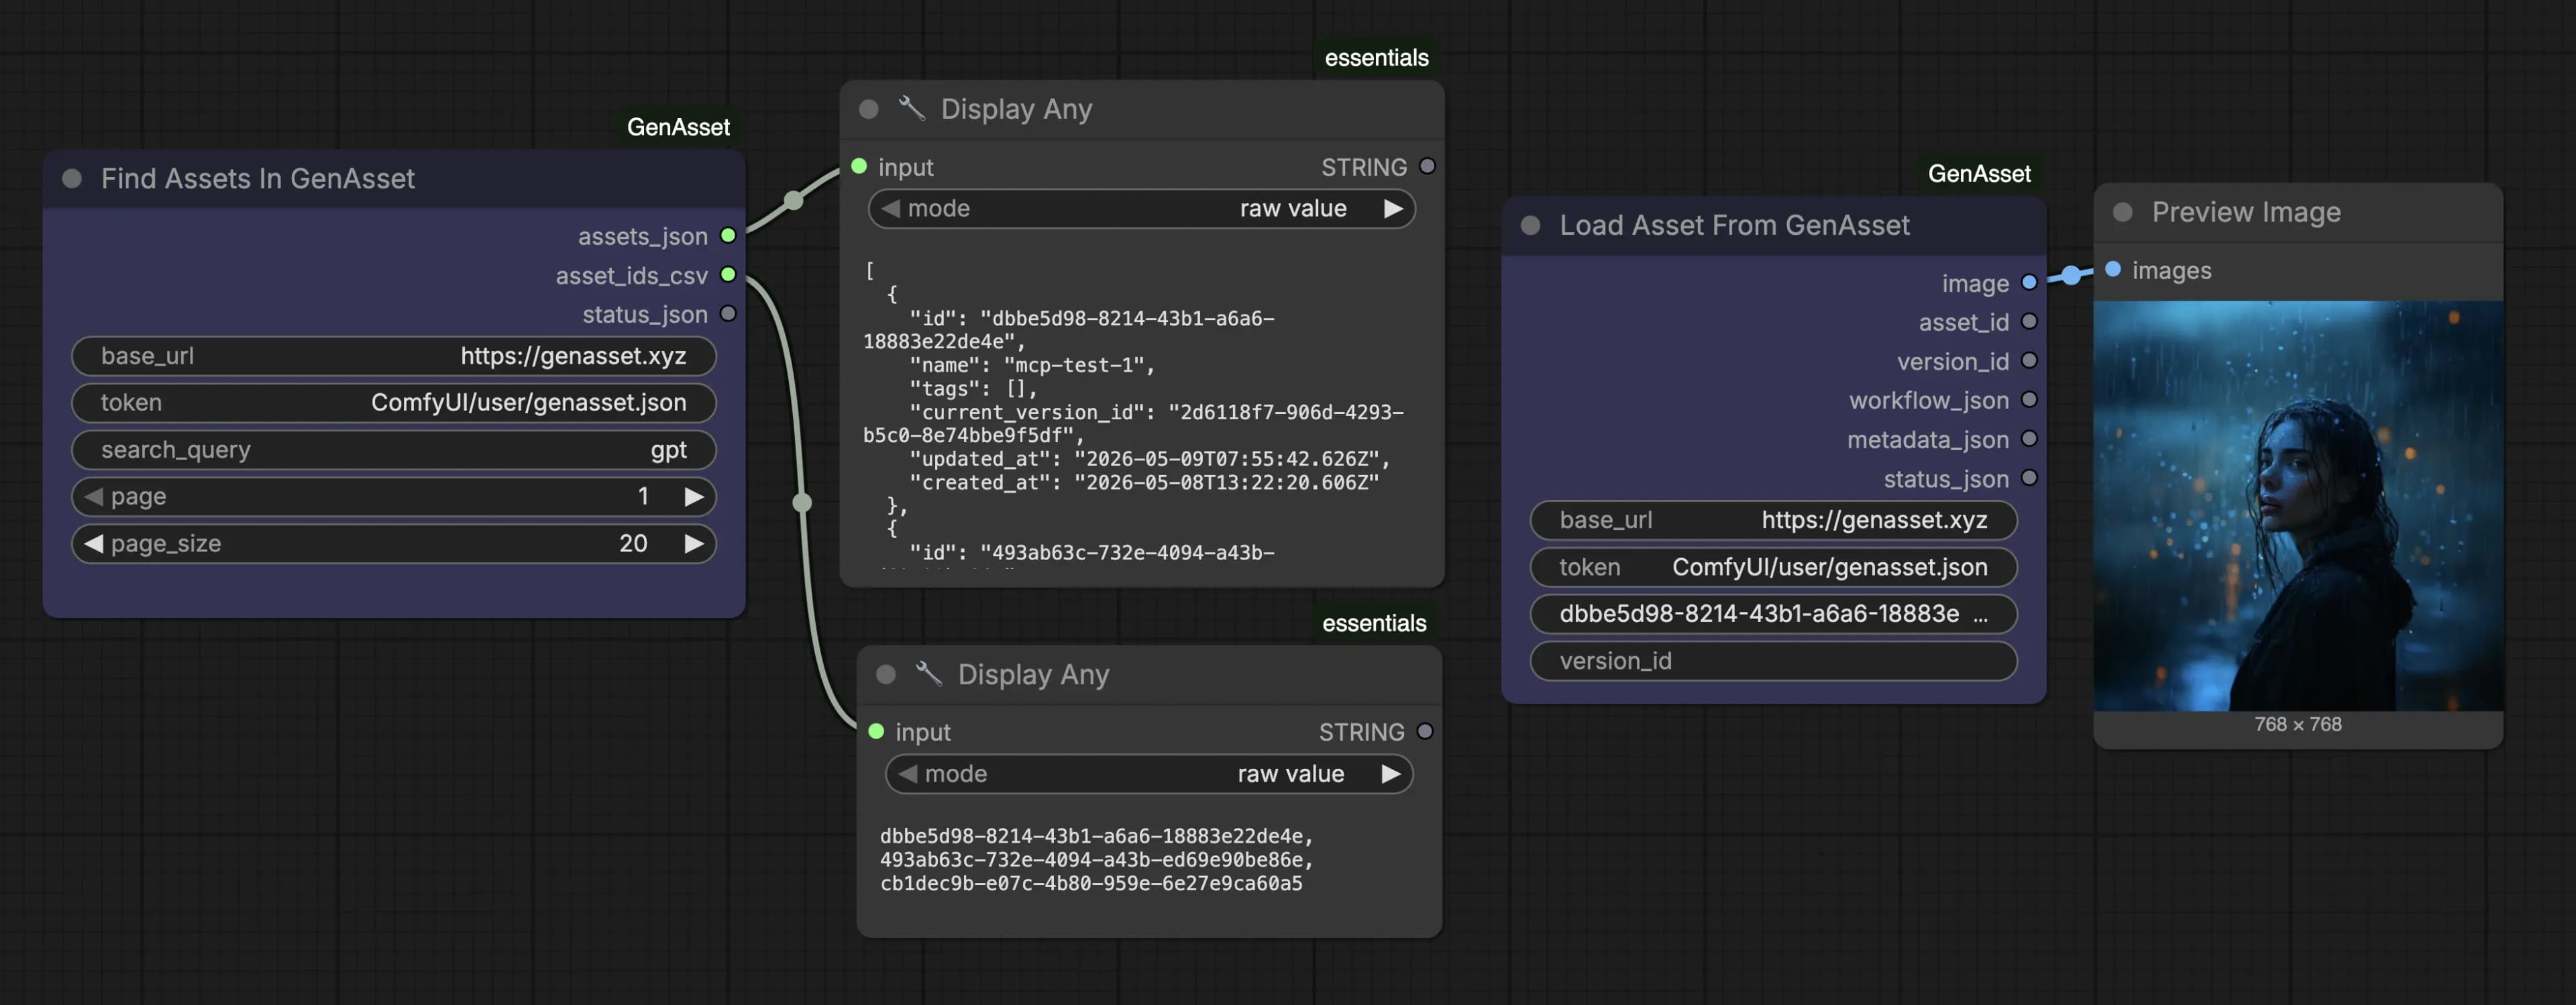Screen dimensions: 2576x1005
Task: Edit base_url field on Load Asset node
Action: [x=1773, y=520]
